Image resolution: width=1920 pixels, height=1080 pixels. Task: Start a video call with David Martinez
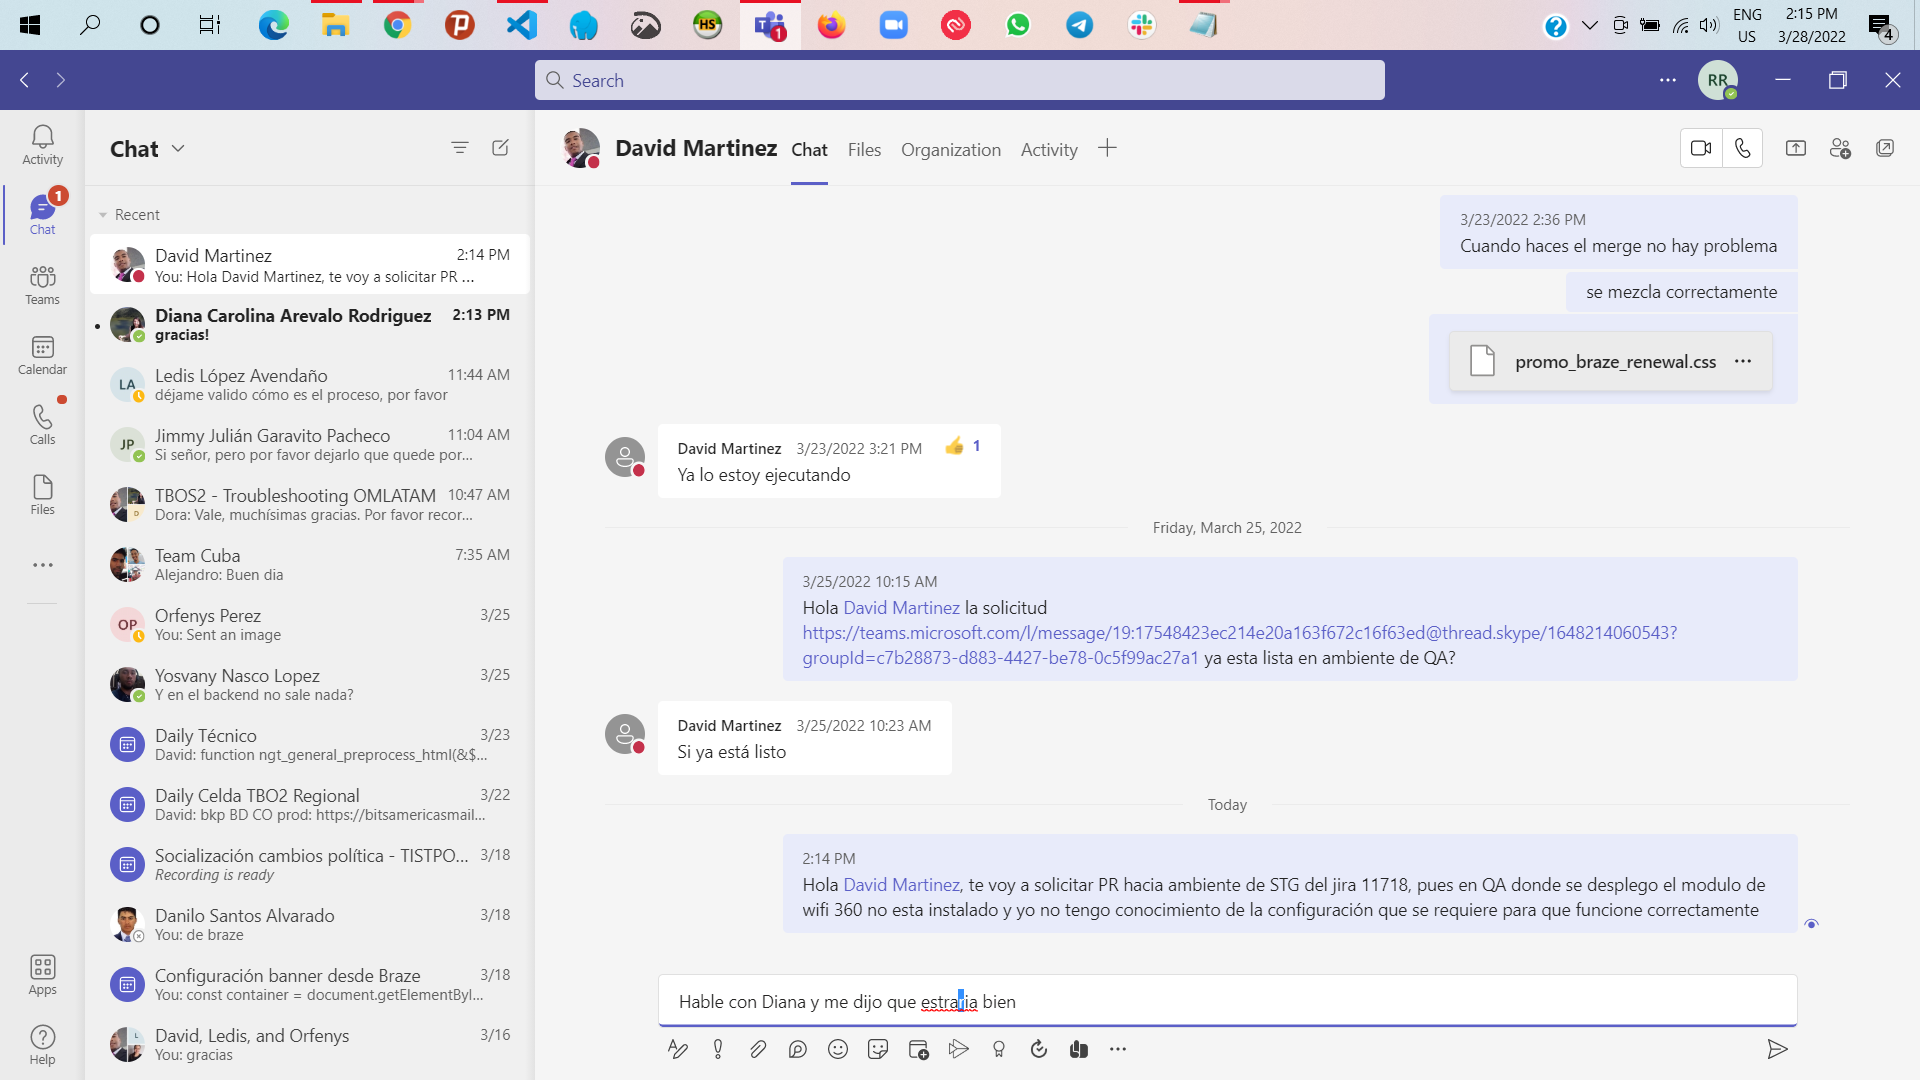coord(1700,149)
